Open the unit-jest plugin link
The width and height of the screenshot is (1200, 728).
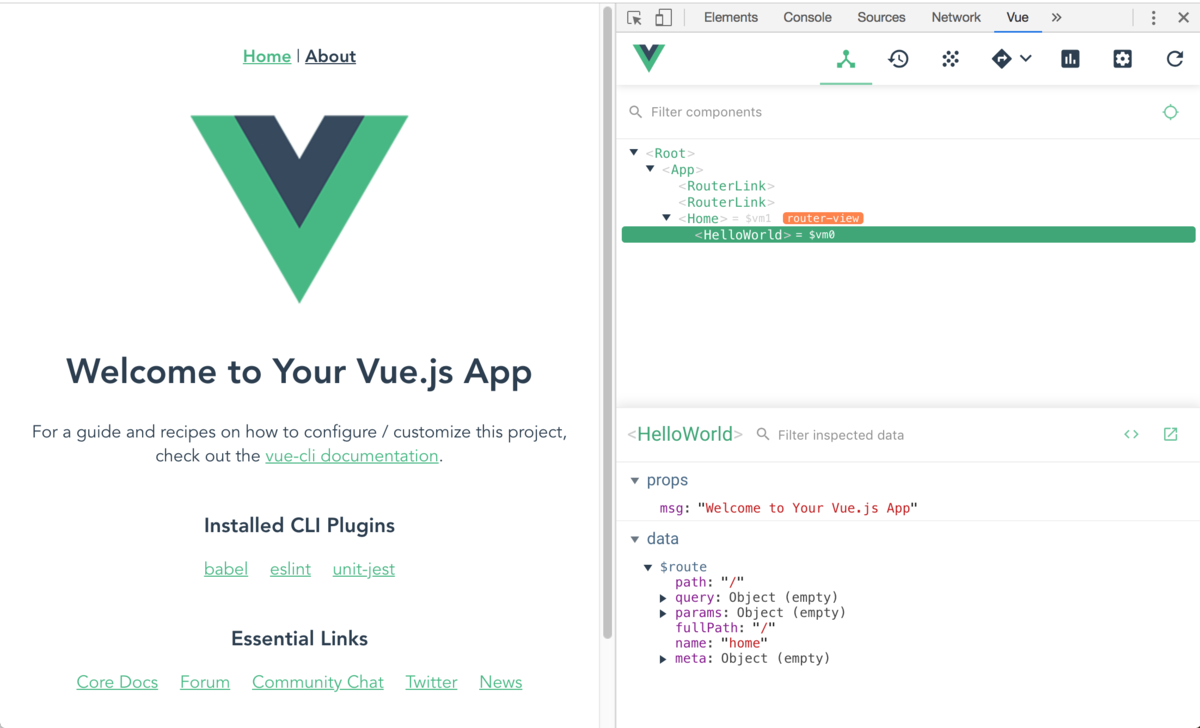pyautogui.click(x=364, y=569)
